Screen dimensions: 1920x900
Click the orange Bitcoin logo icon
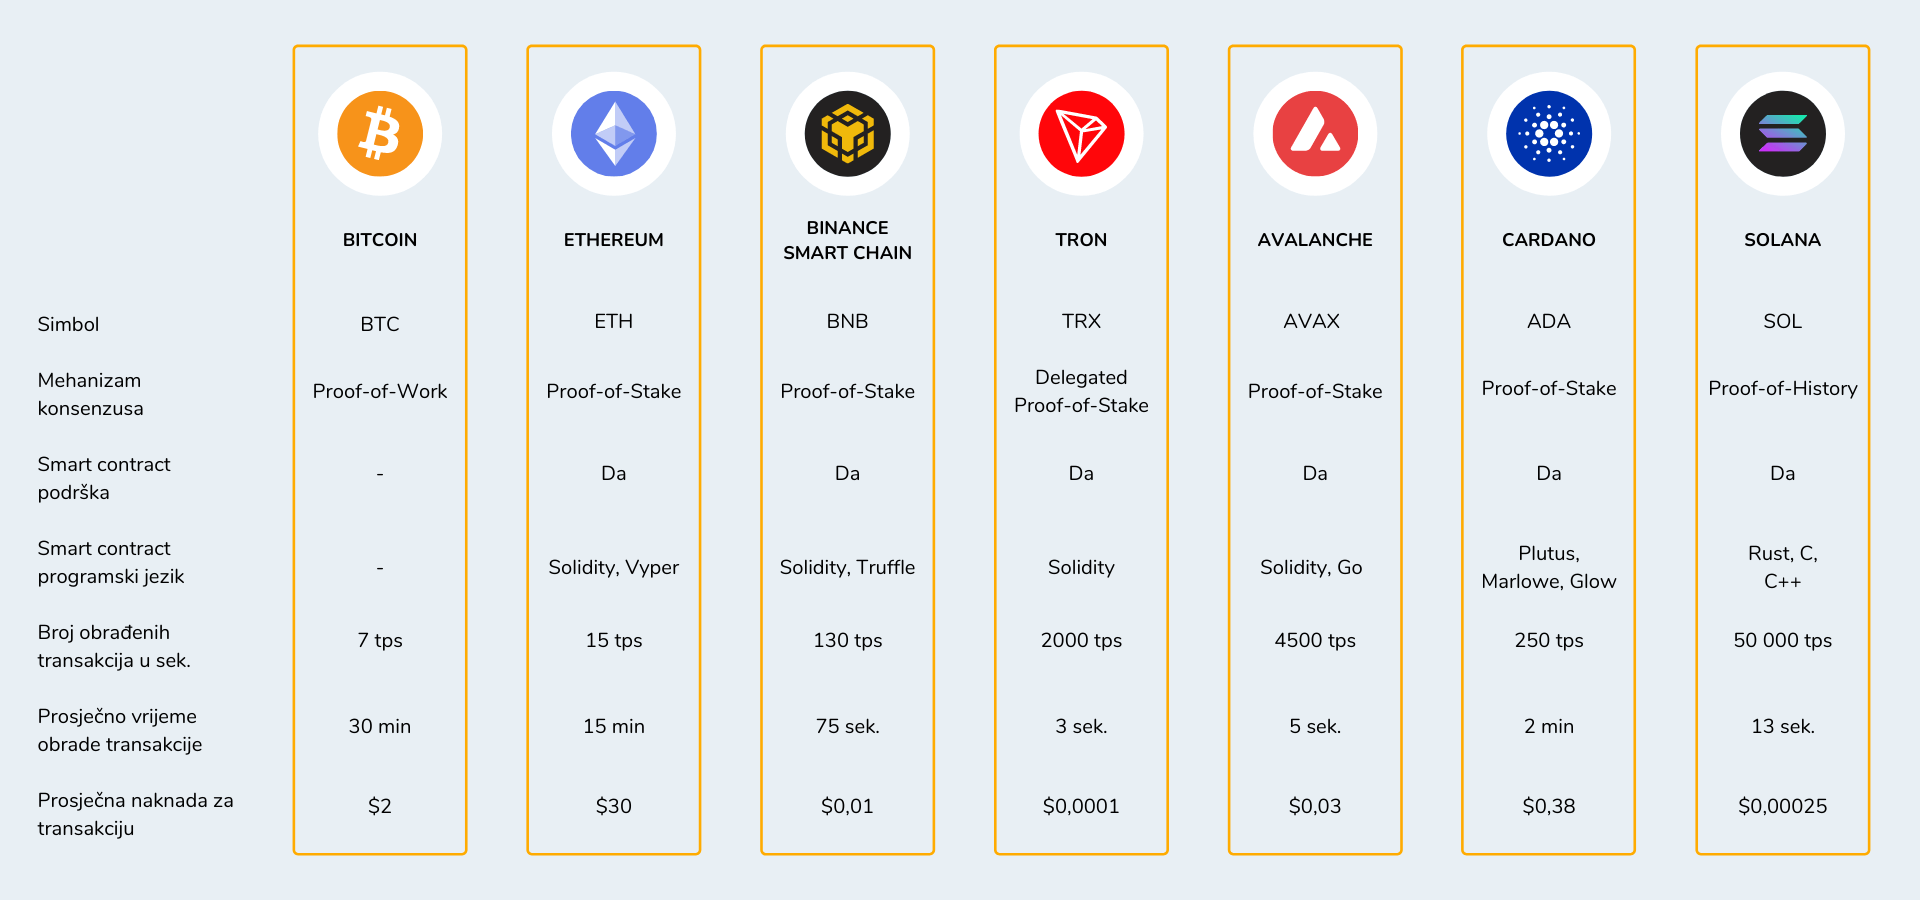tap(380, 134)
